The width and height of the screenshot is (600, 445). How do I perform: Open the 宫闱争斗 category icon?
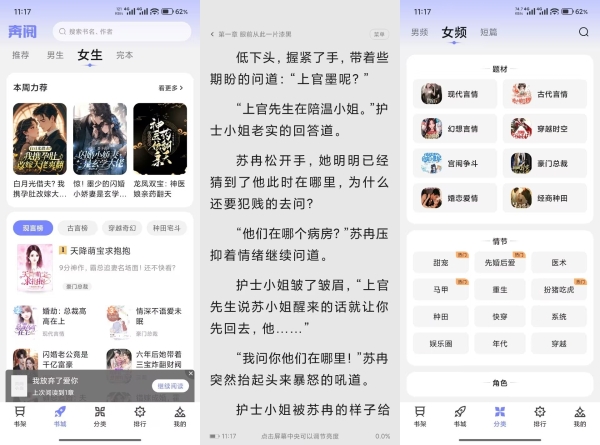pyautogui.click(x=431, y=163)
